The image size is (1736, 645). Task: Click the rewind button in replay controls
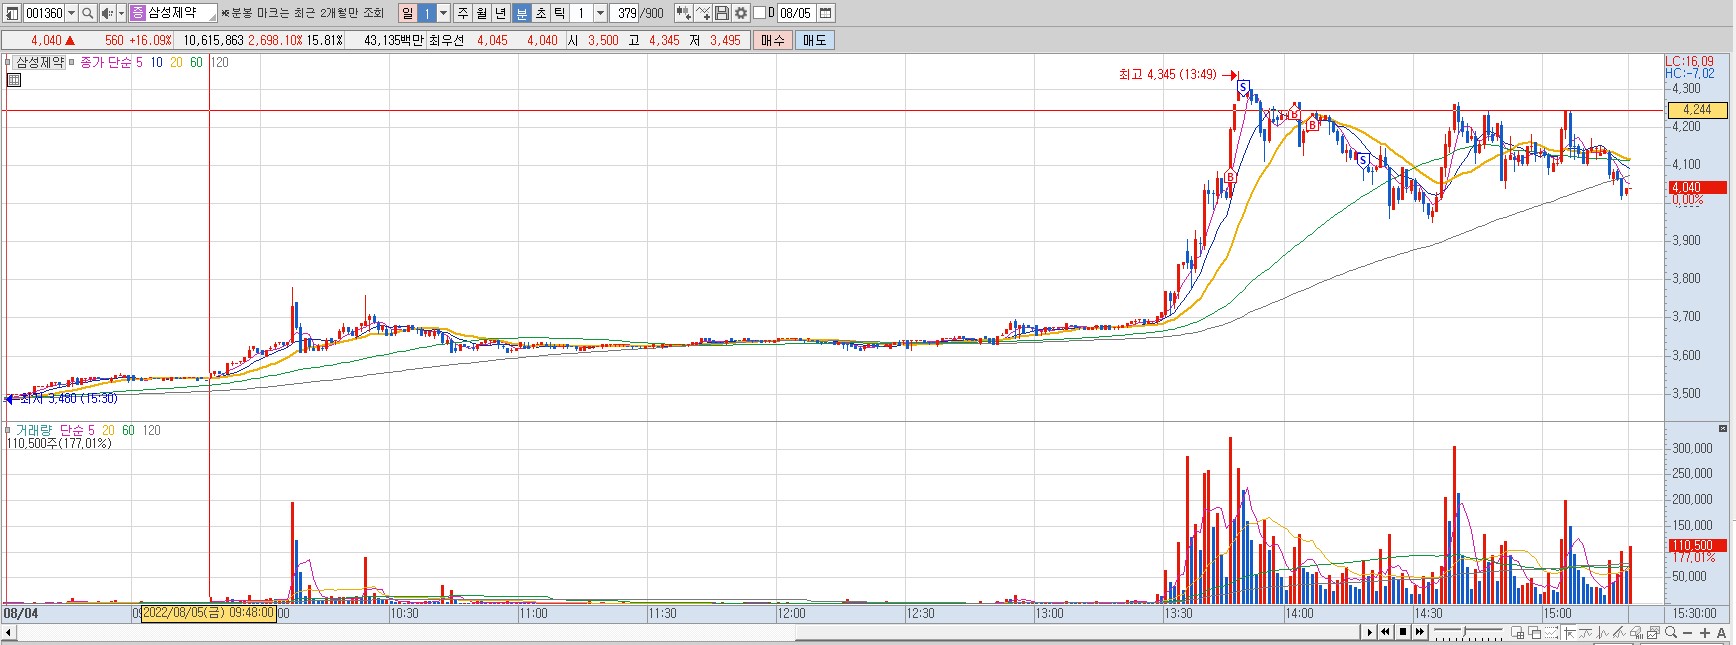[1385, 632]
